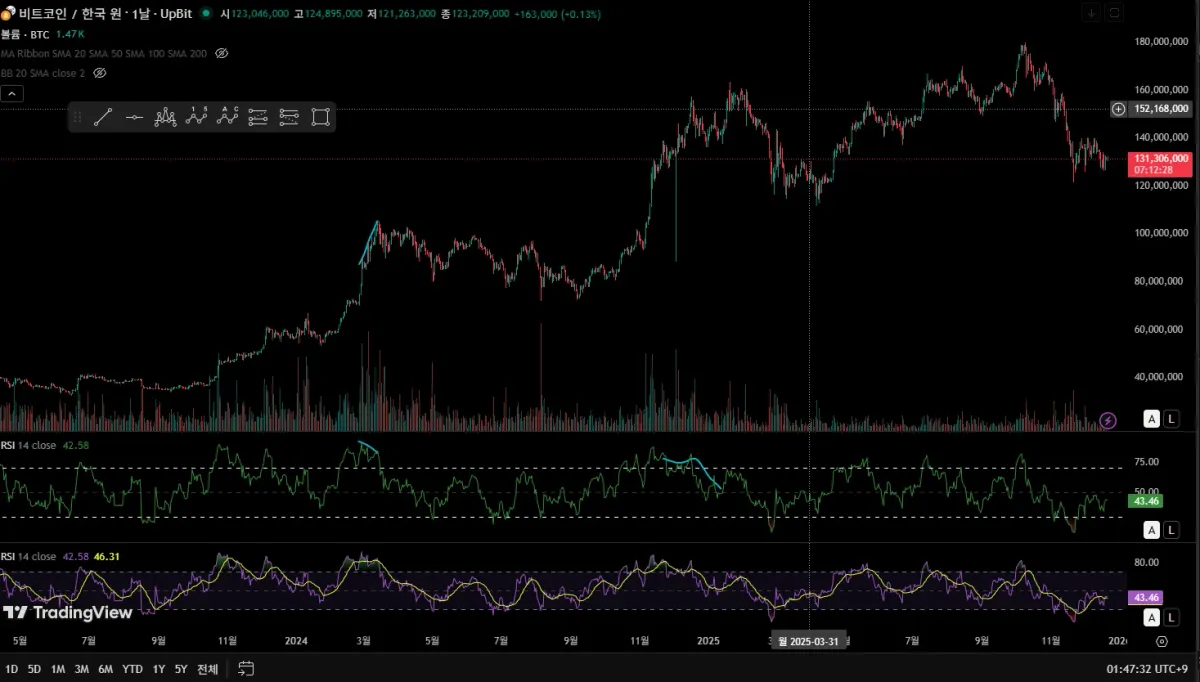Select the 5D date range
Viewport: 1200px width, 682px height.
tap(34, 669)
